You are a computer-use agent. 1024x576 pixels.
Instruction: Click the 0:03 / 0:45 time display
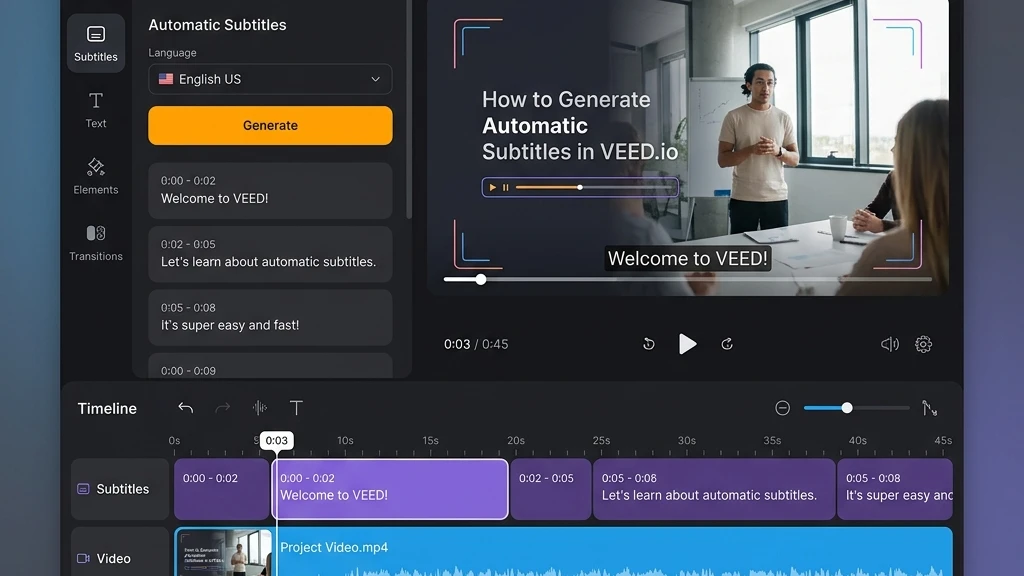click(x=476, y=344)
